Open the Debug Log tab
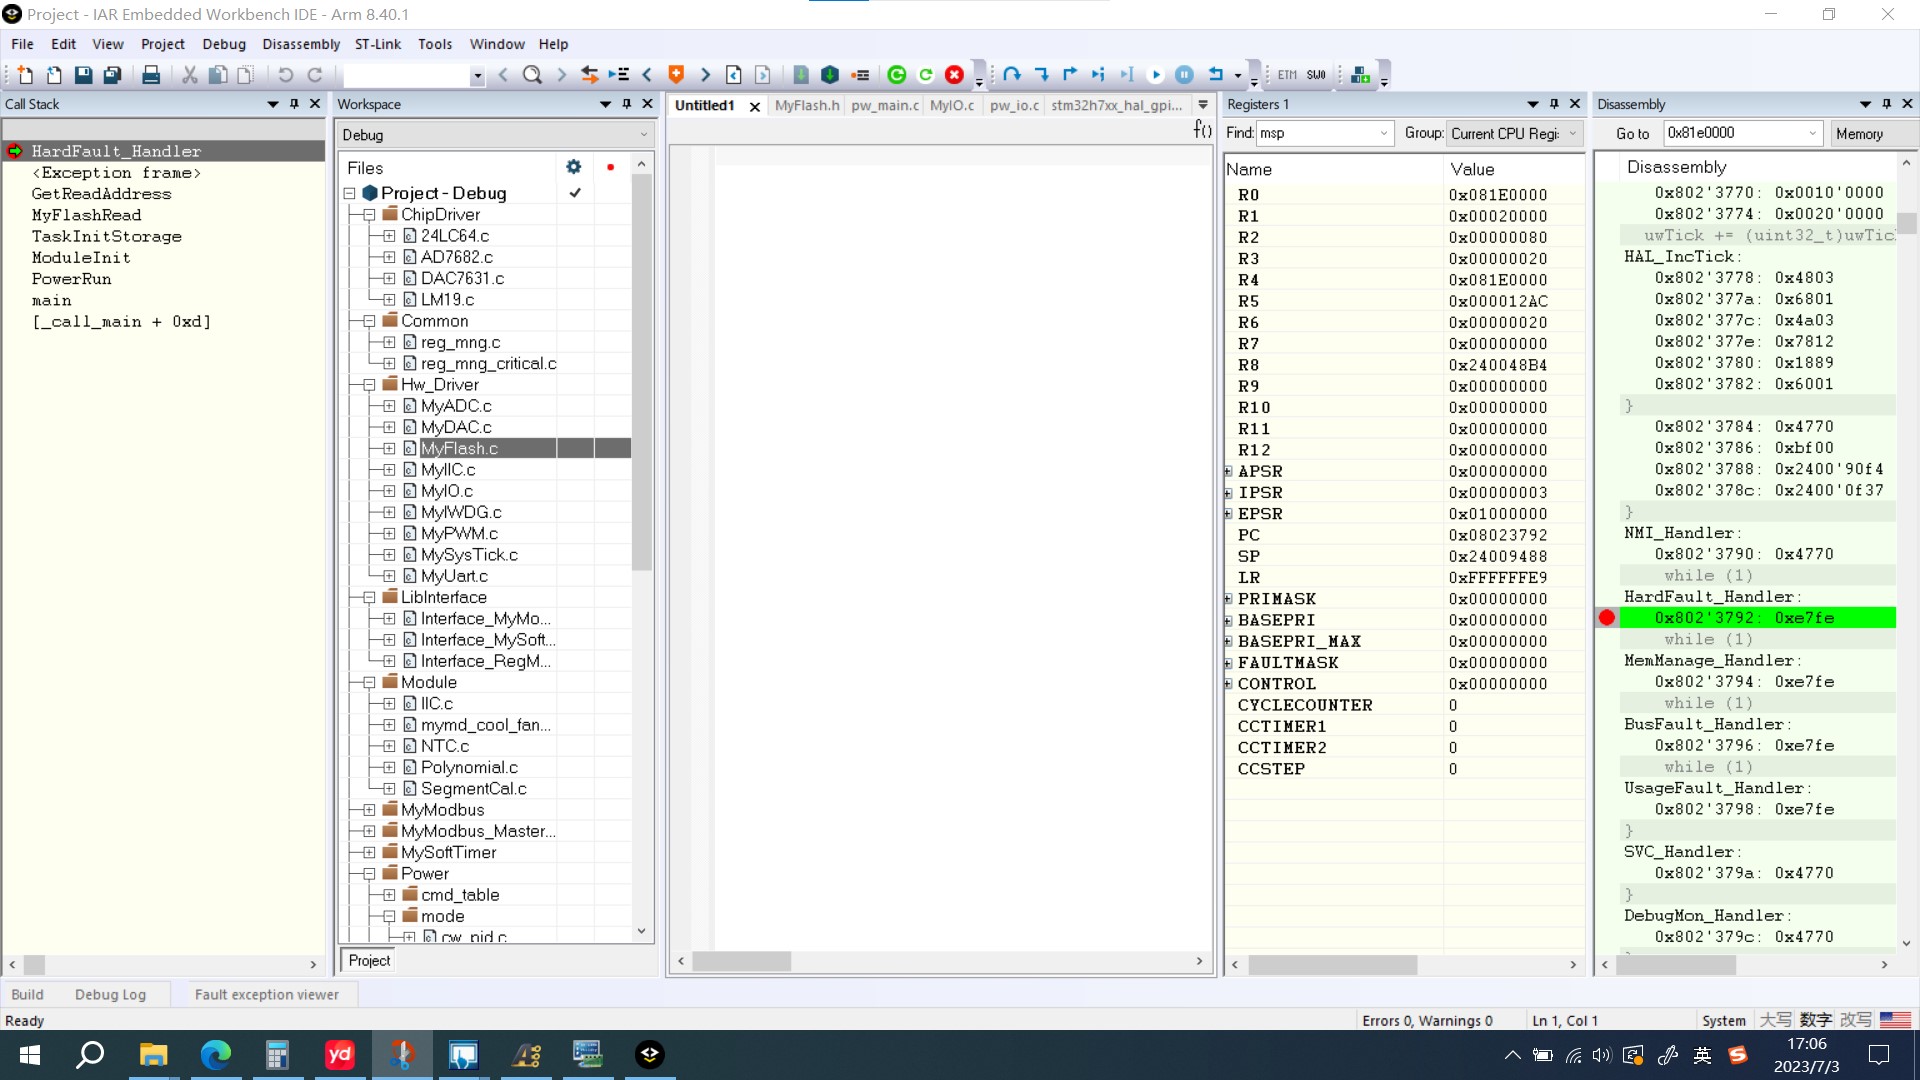The width and height of the screenshot is (1920, 1080). 111,994
